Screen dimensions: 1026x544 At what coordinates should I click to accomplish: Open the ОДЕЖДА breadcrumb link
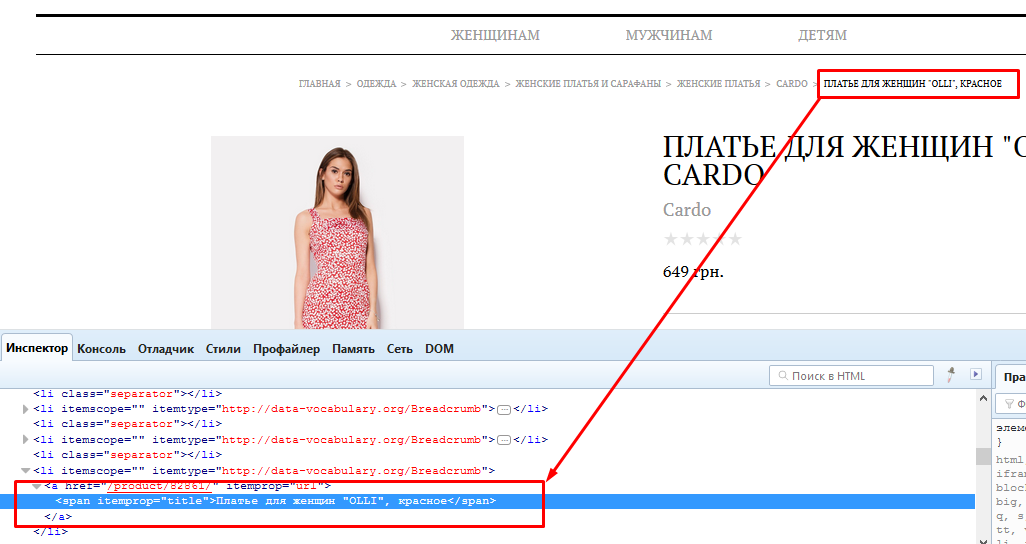[376, 84]
